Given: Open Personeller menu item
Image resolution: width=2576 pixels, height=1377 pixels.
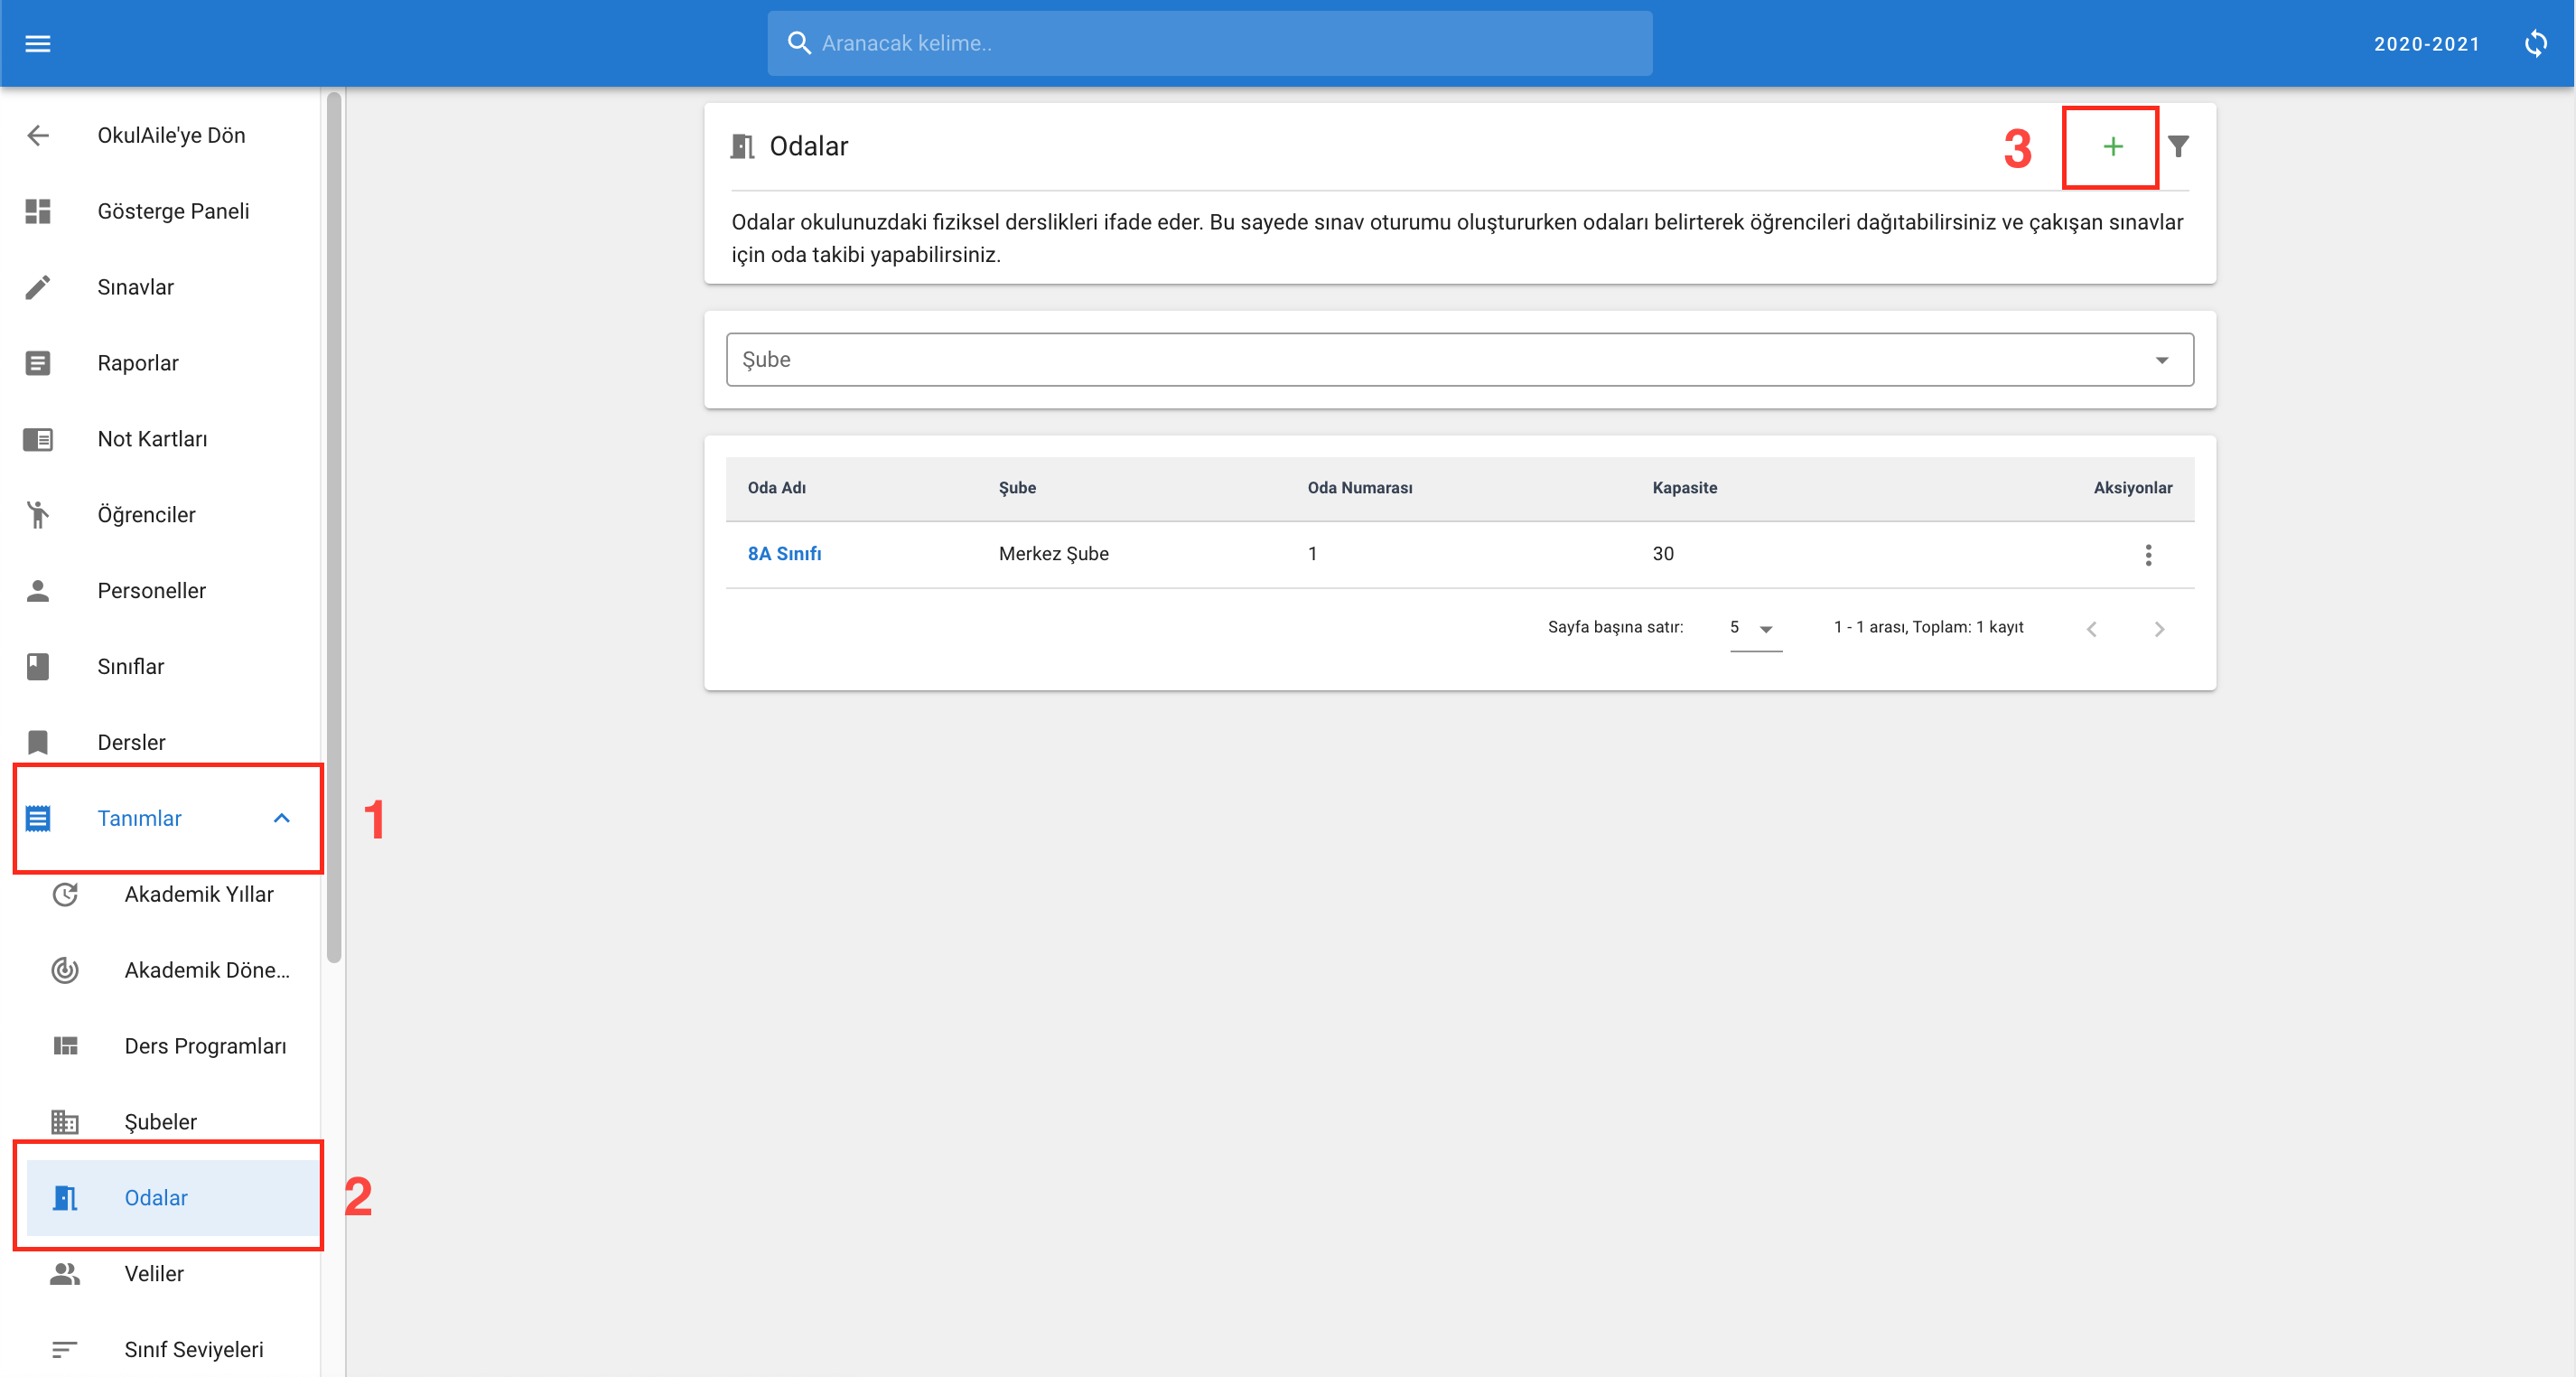Looking at the screenshot, I should pos(151,591).
